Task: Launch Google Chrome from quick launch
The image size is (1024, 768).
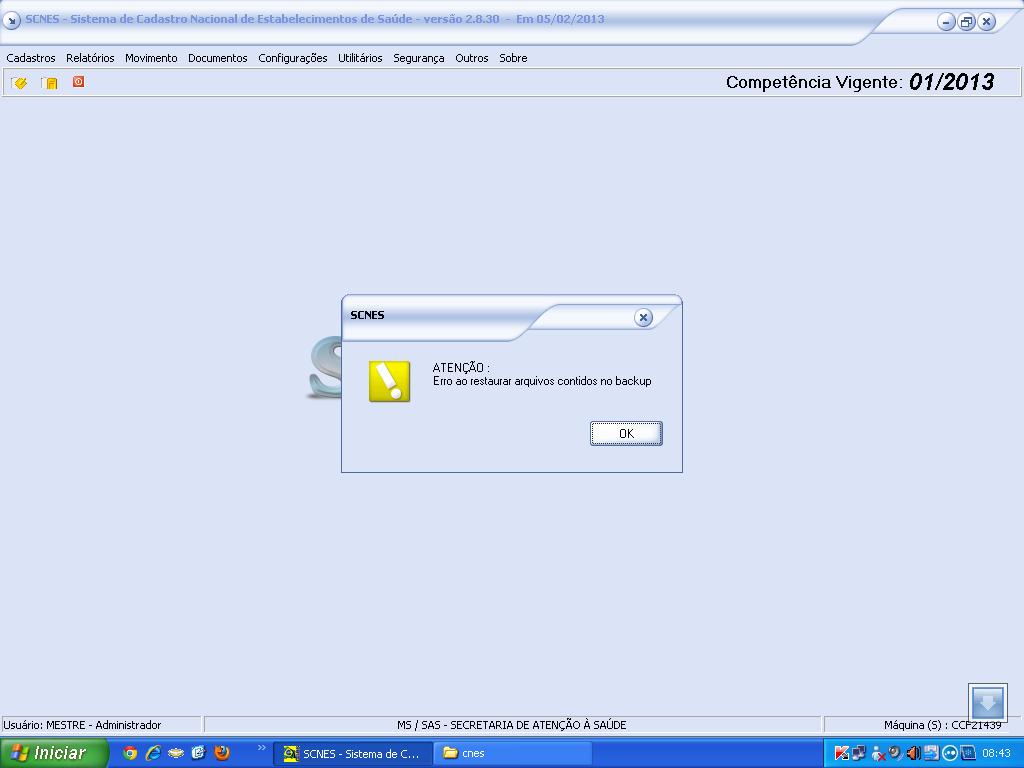Action: point(130,753)
